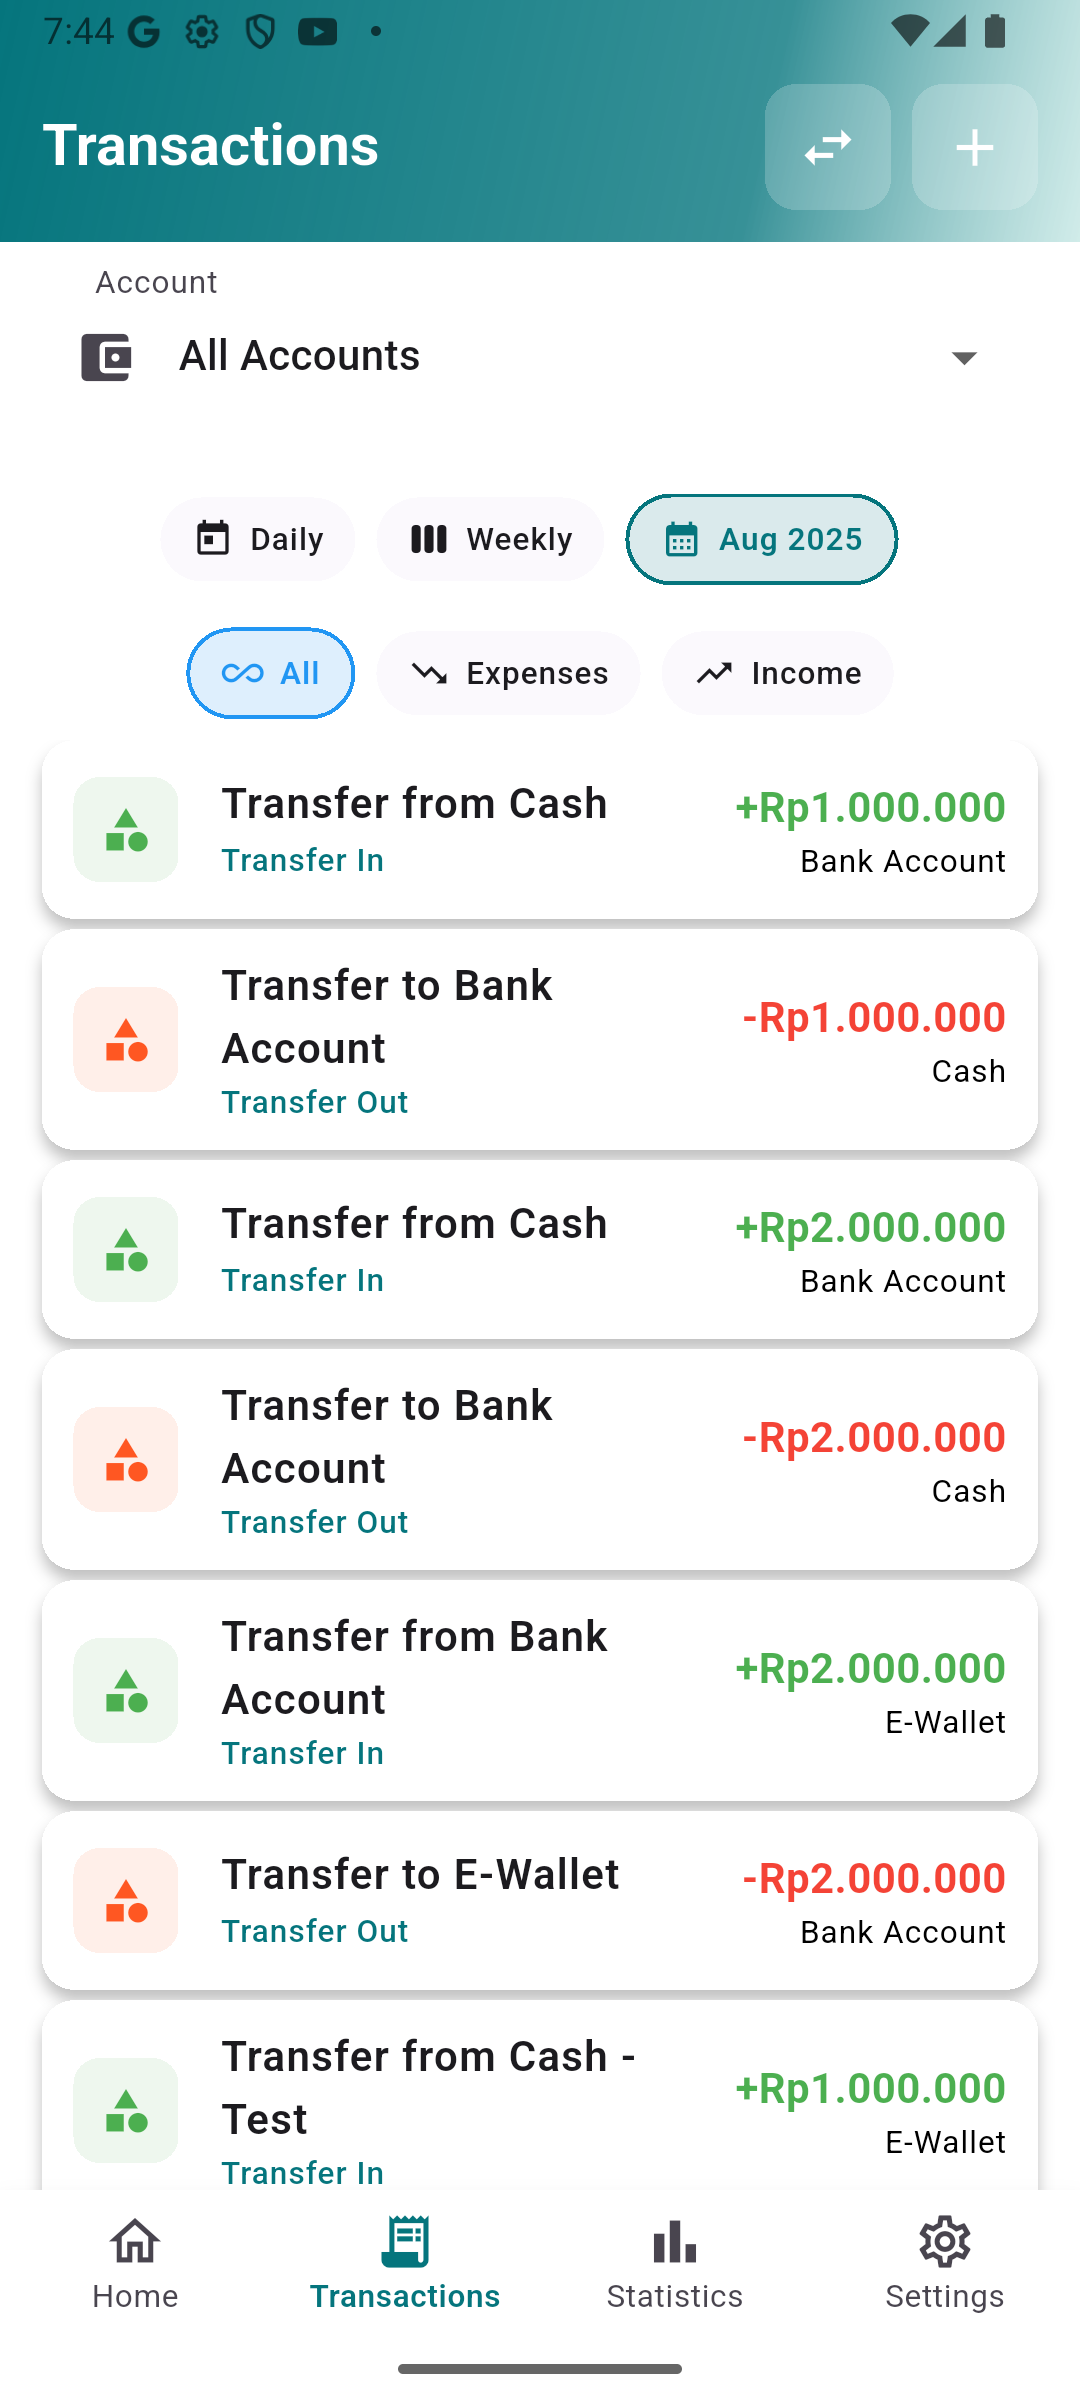
Task: Filter transactions by Expenses chip
Action: (508, 674)
